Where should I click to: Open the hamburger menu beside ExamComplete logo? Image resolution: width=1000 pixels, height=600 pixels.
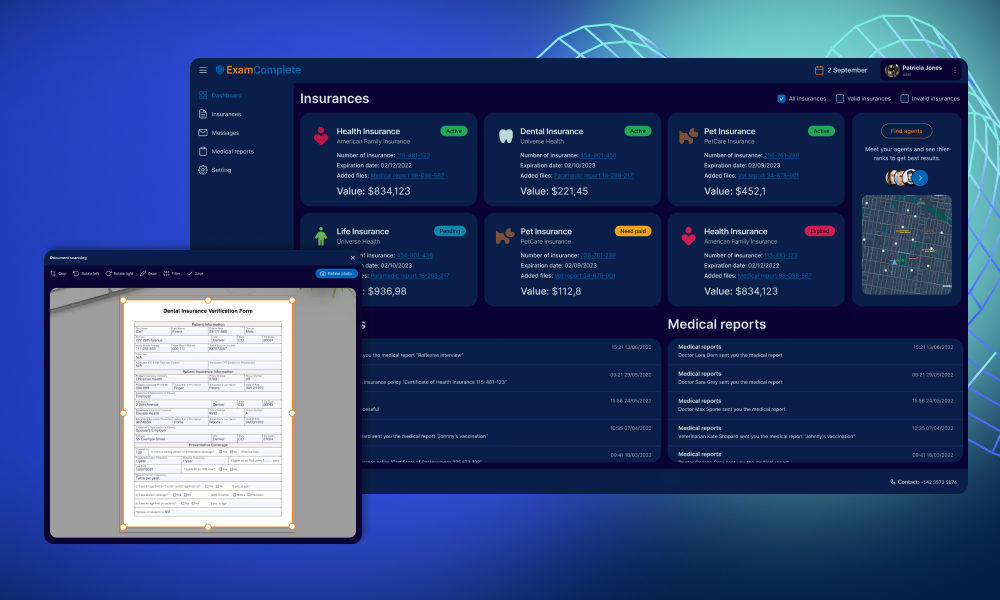click(x=203, y=70)
